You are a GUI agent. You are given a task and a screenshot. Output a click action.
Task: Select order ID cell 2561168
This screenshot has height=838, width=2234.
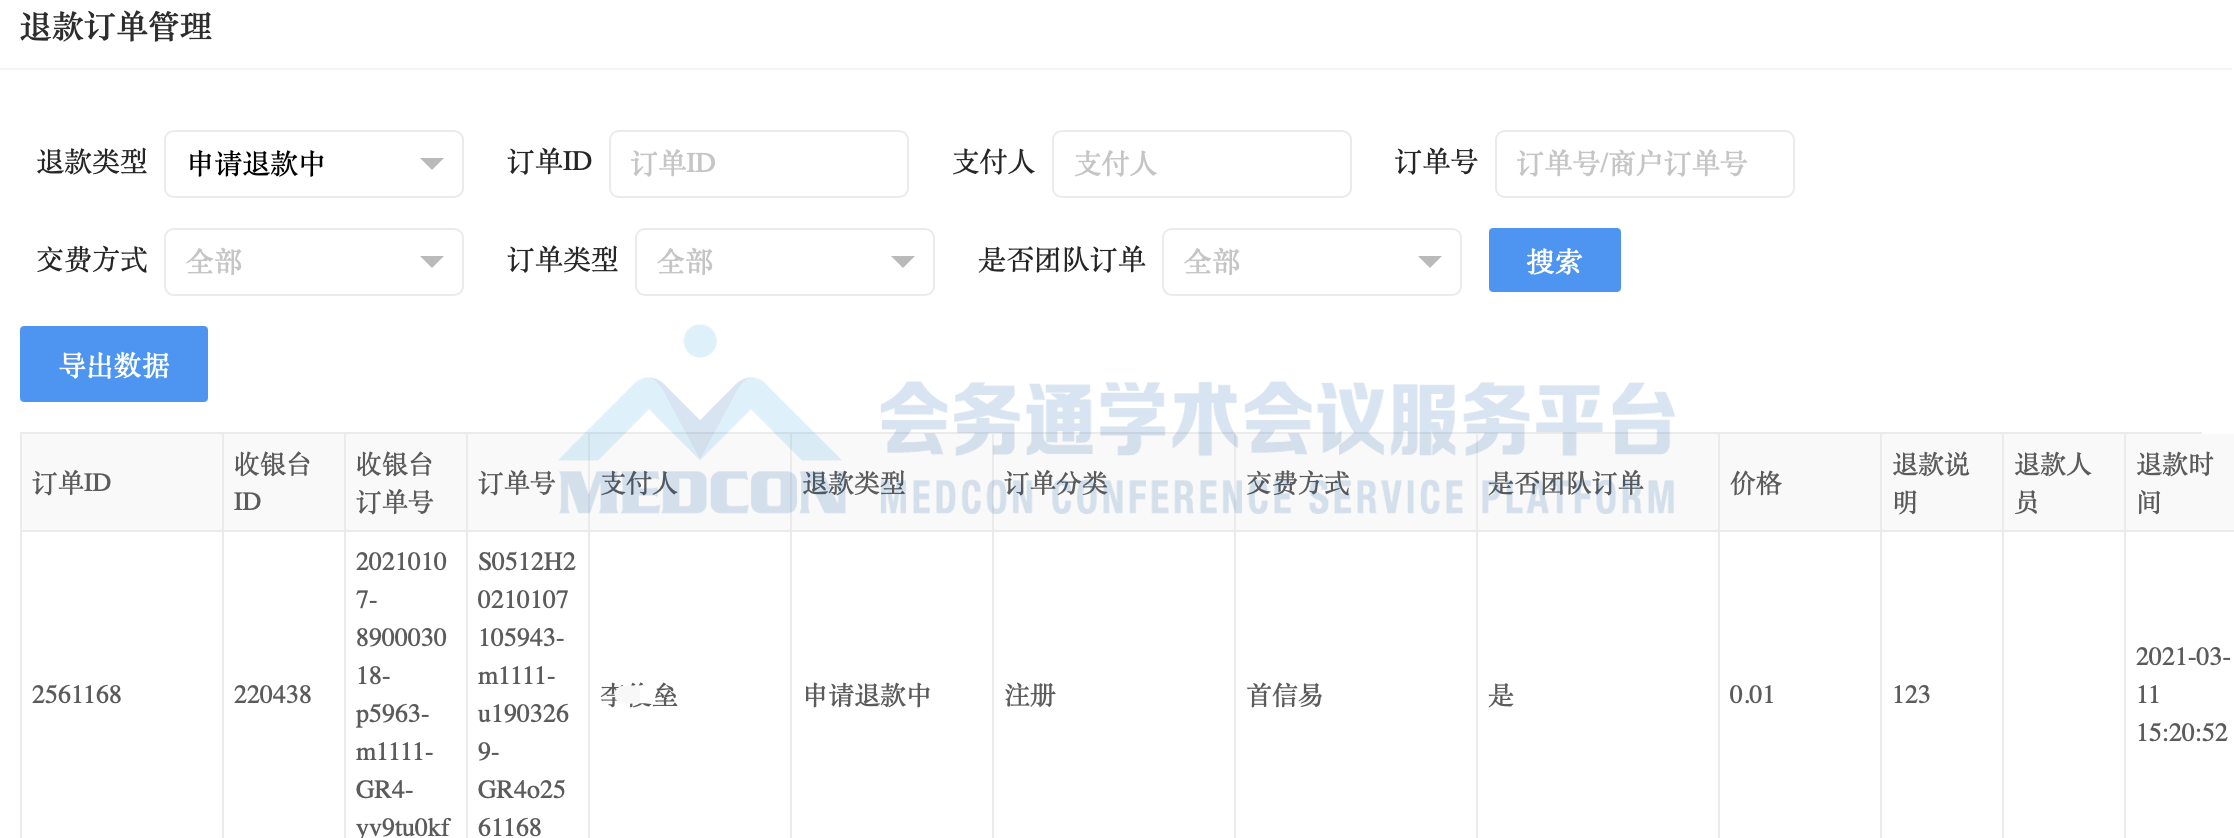(x=77, y=695)
